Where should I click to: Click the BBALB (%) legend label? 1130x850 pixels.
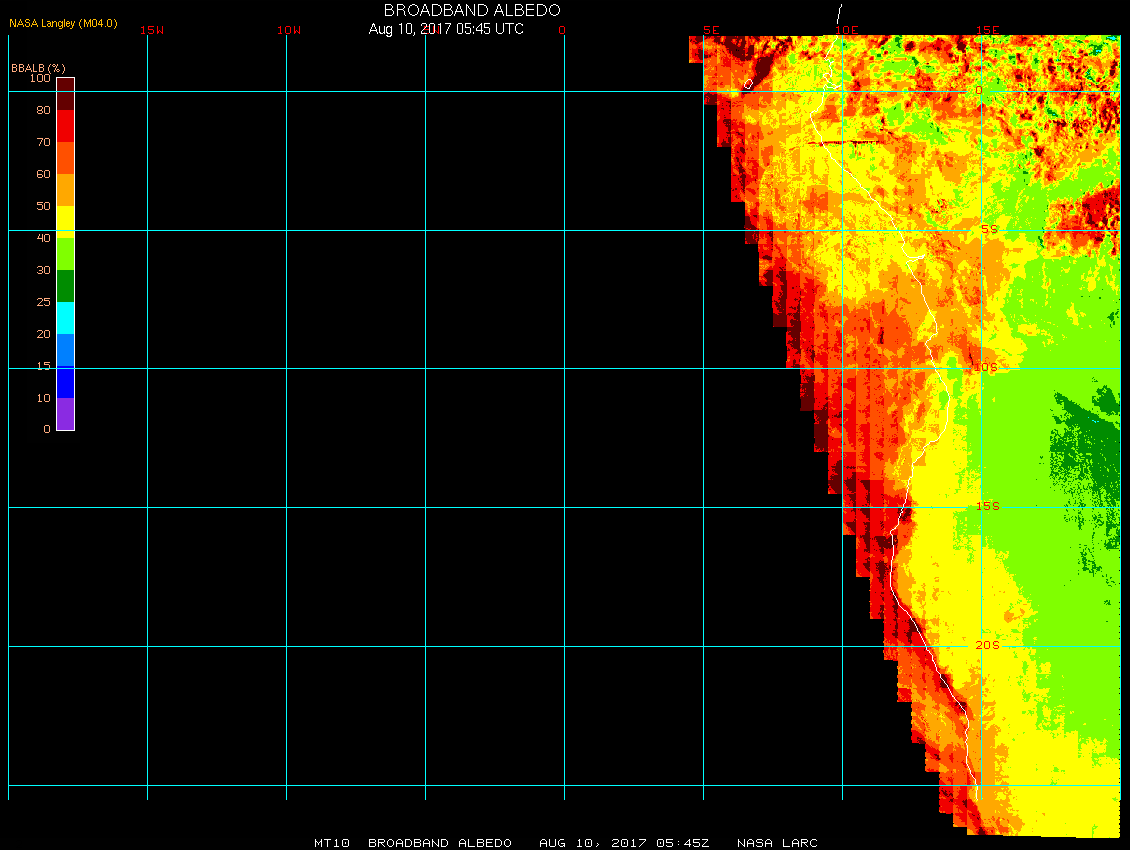pos(38,67)
